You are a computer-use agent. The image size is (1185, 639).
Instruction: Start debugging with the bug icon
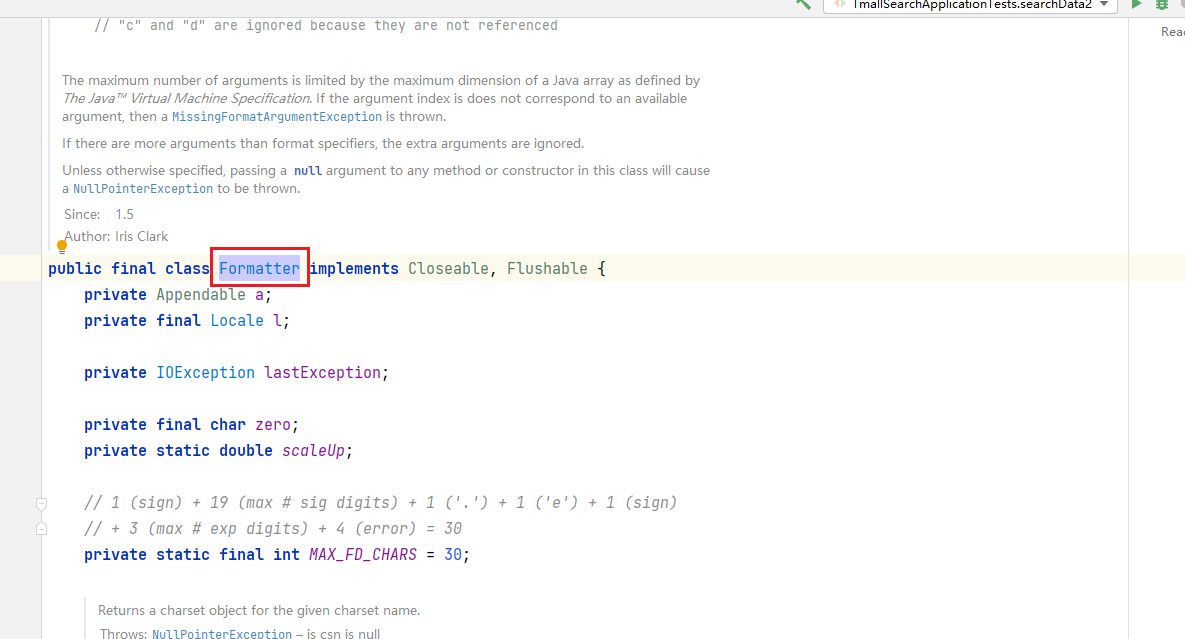coord(1162,5)
